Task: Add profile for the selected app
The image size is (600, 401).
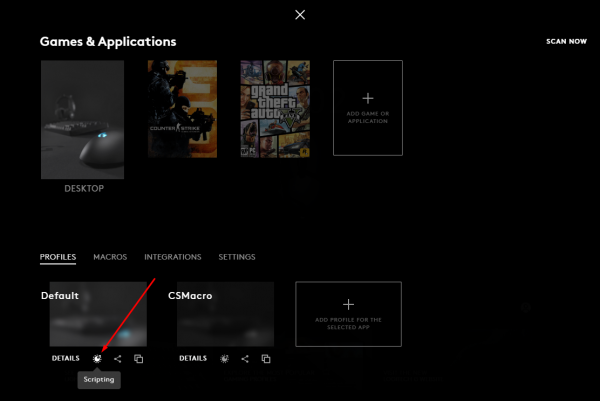Action: tap(348, 313)
